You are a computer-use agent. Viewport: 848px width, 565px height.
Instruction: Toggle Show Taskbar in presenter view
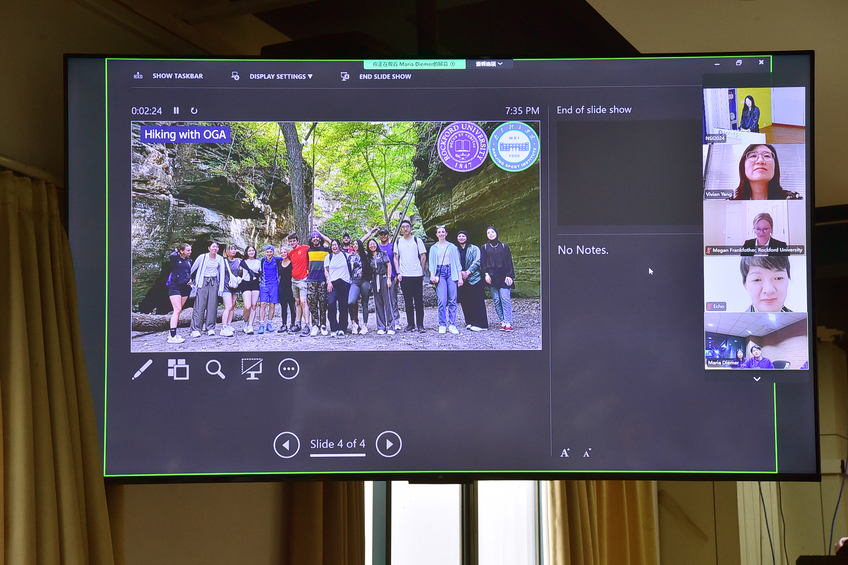169,76
